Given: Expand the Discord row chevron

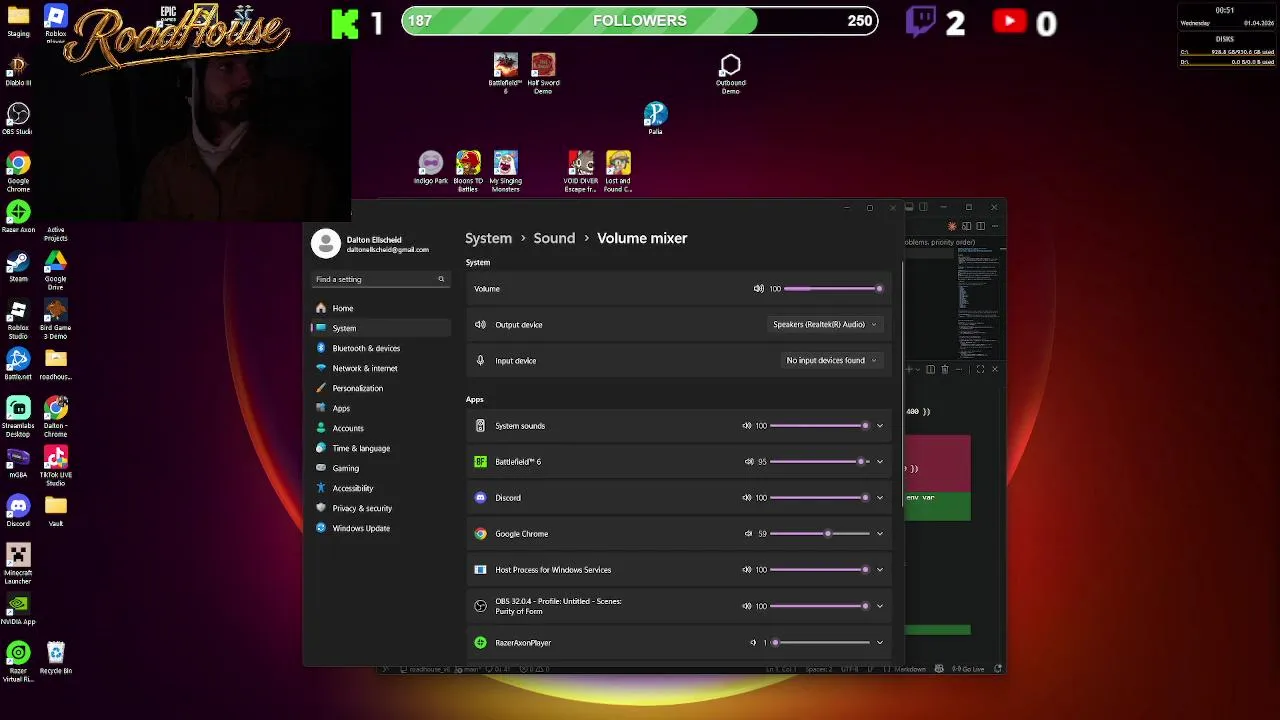Looking at the screenshot, I should point(880,498).
